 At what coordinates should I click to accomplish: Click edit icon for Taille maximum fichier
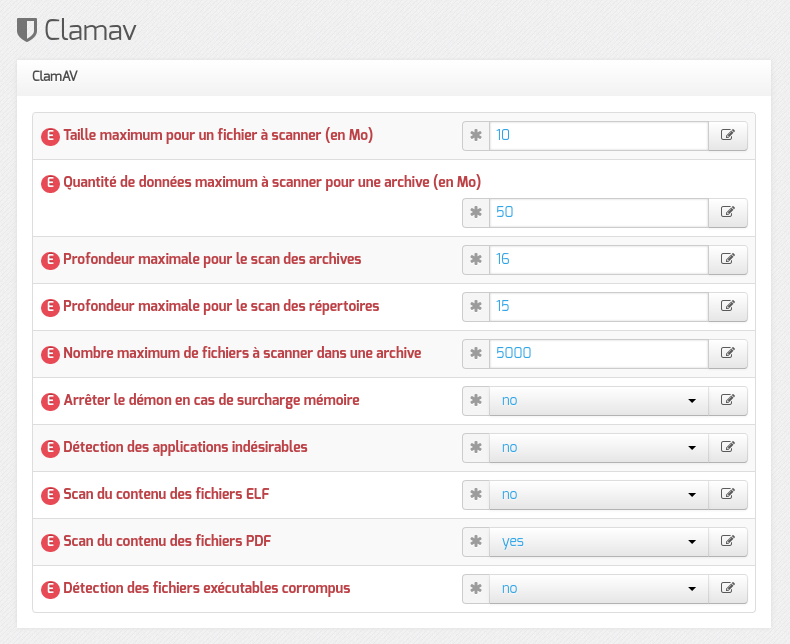[x=728, y=136]
